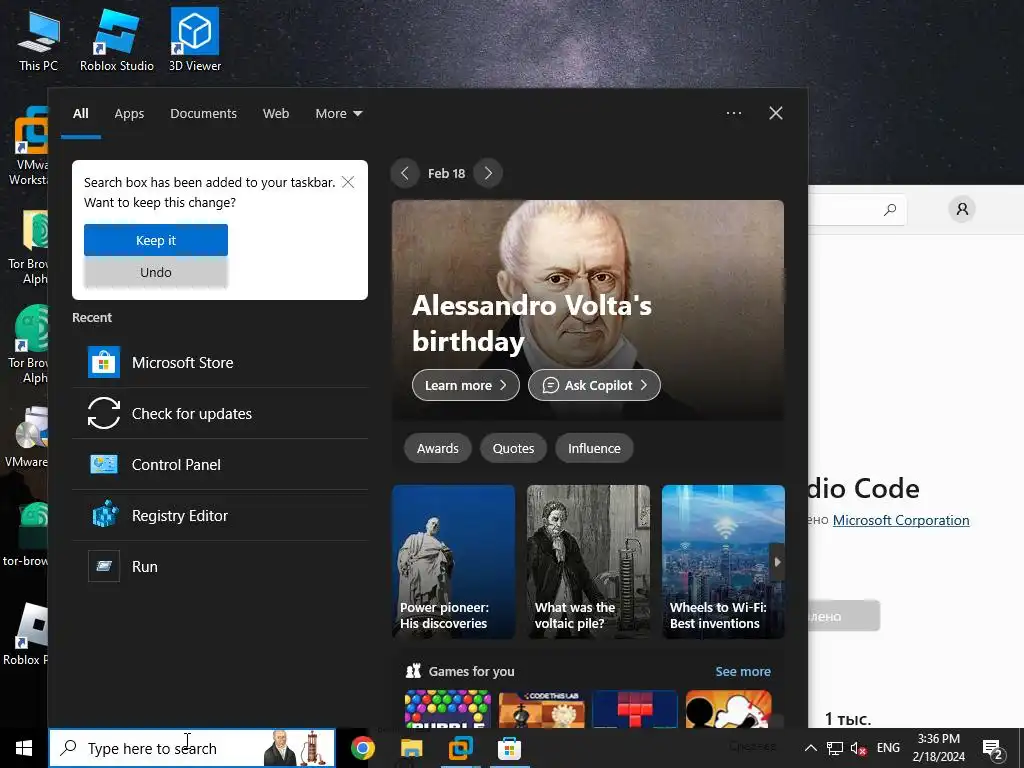Image resolution: width=1024 pixels, height=768 pixels.
Task: Open the Alessandro Volta's birthday banner
Action: [x=588, y=310]
